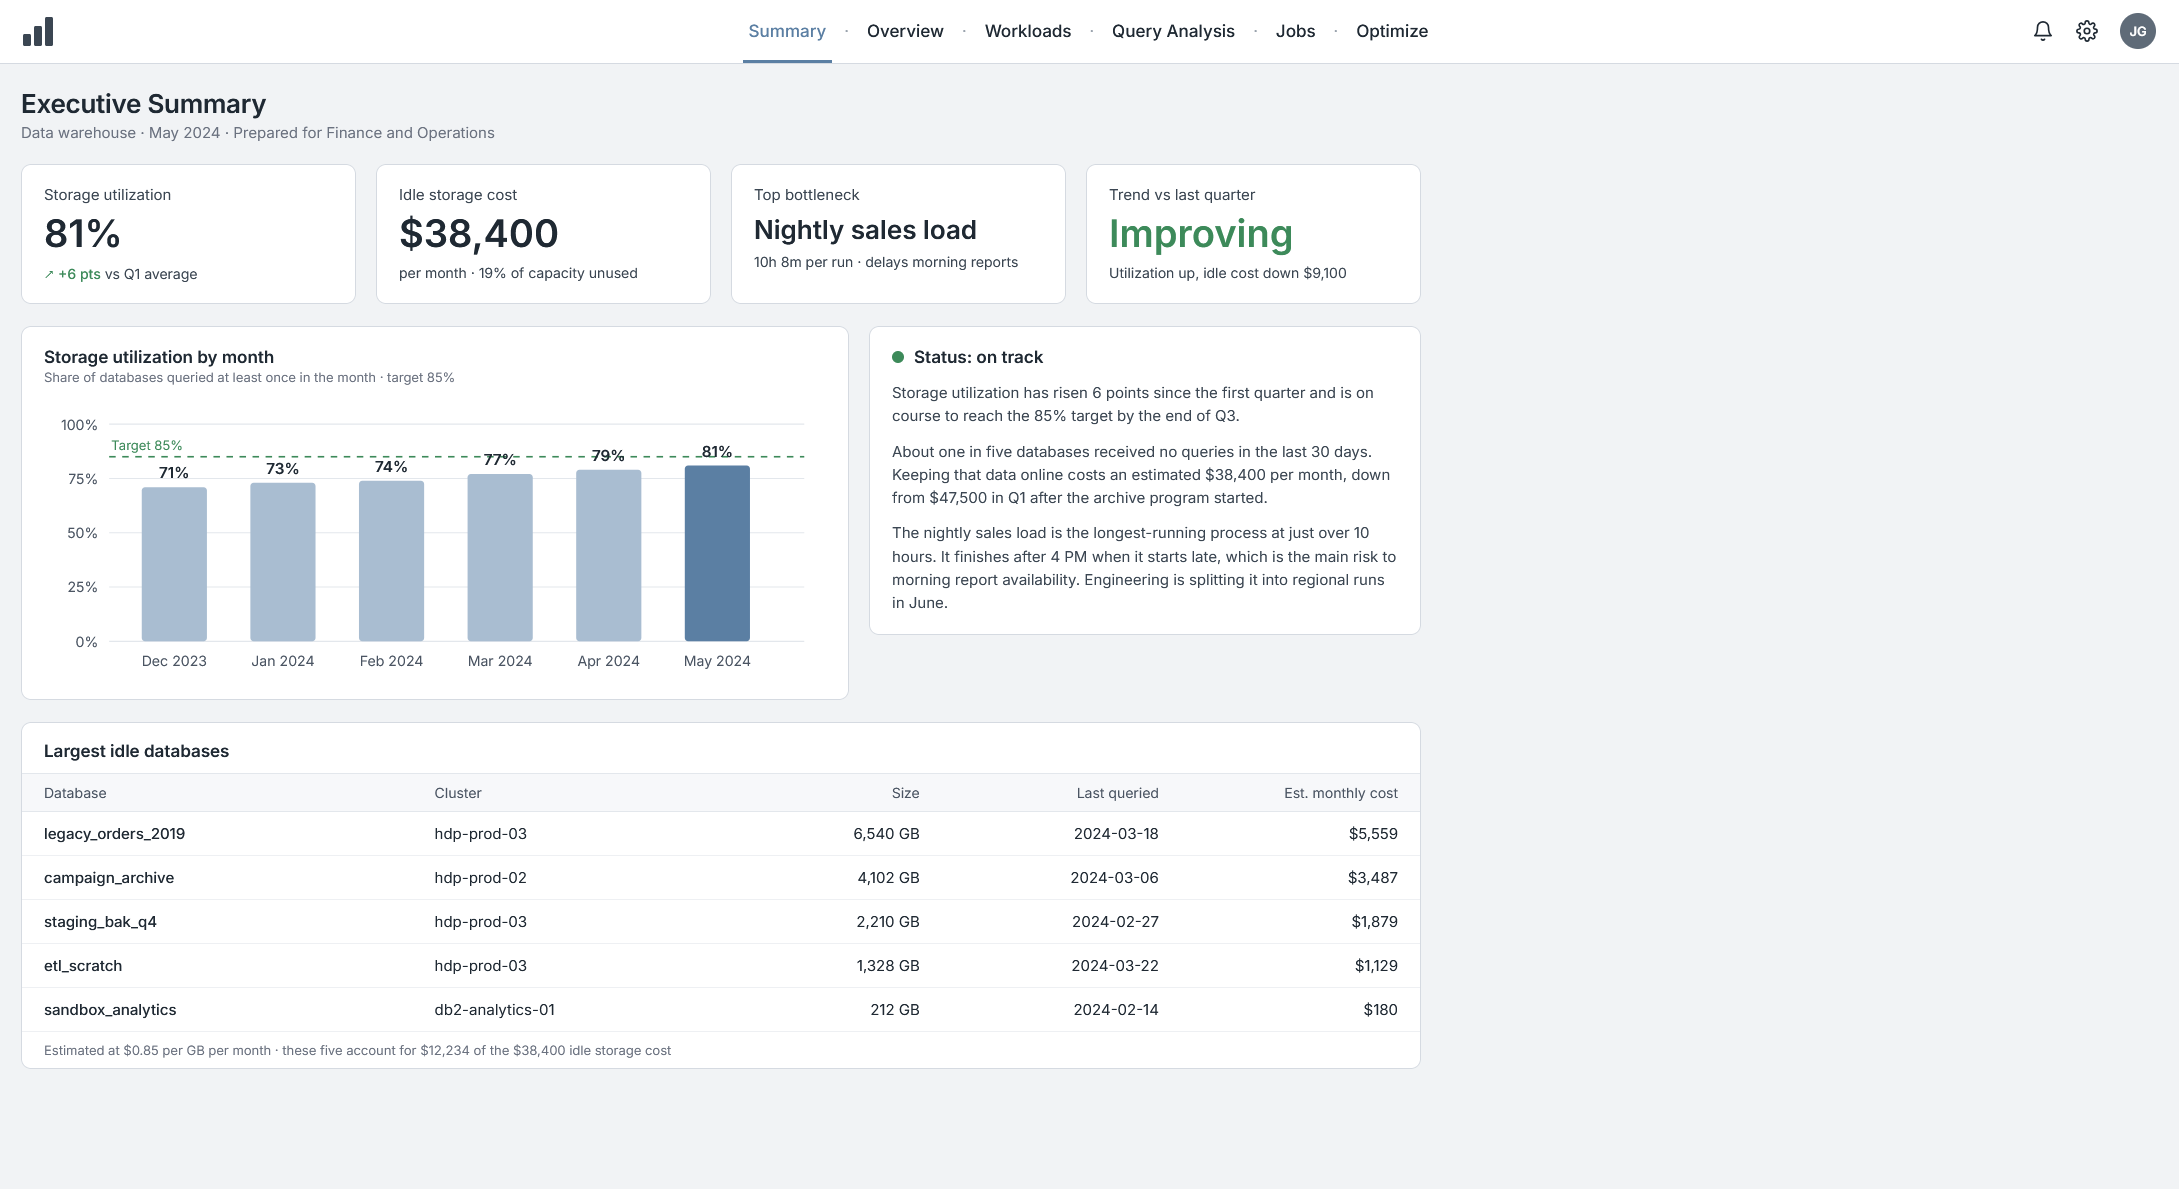Screen dimensions: 2179x1189
Task: Click the Mar 2024 bar in chart
Action: point(500,557)
